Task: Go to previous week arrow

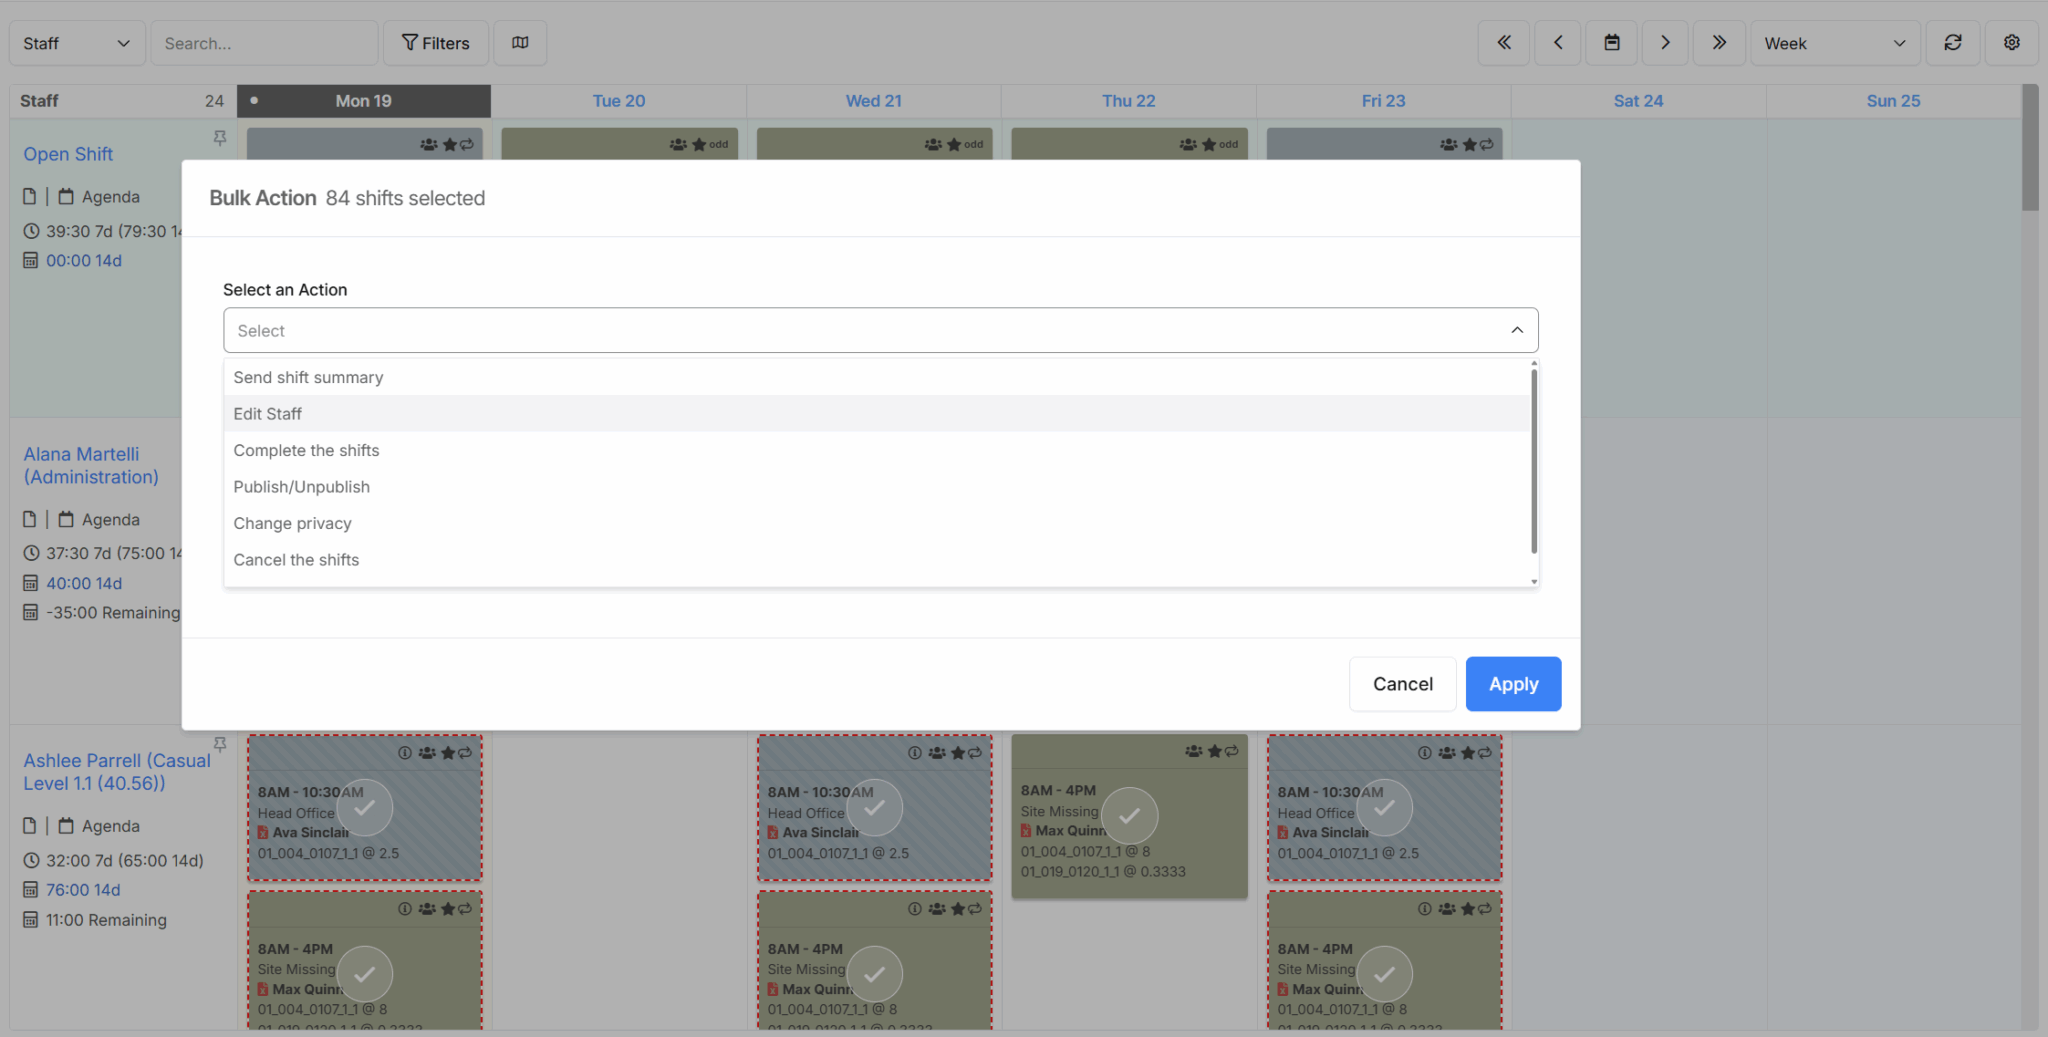Action: point(1558,43)
